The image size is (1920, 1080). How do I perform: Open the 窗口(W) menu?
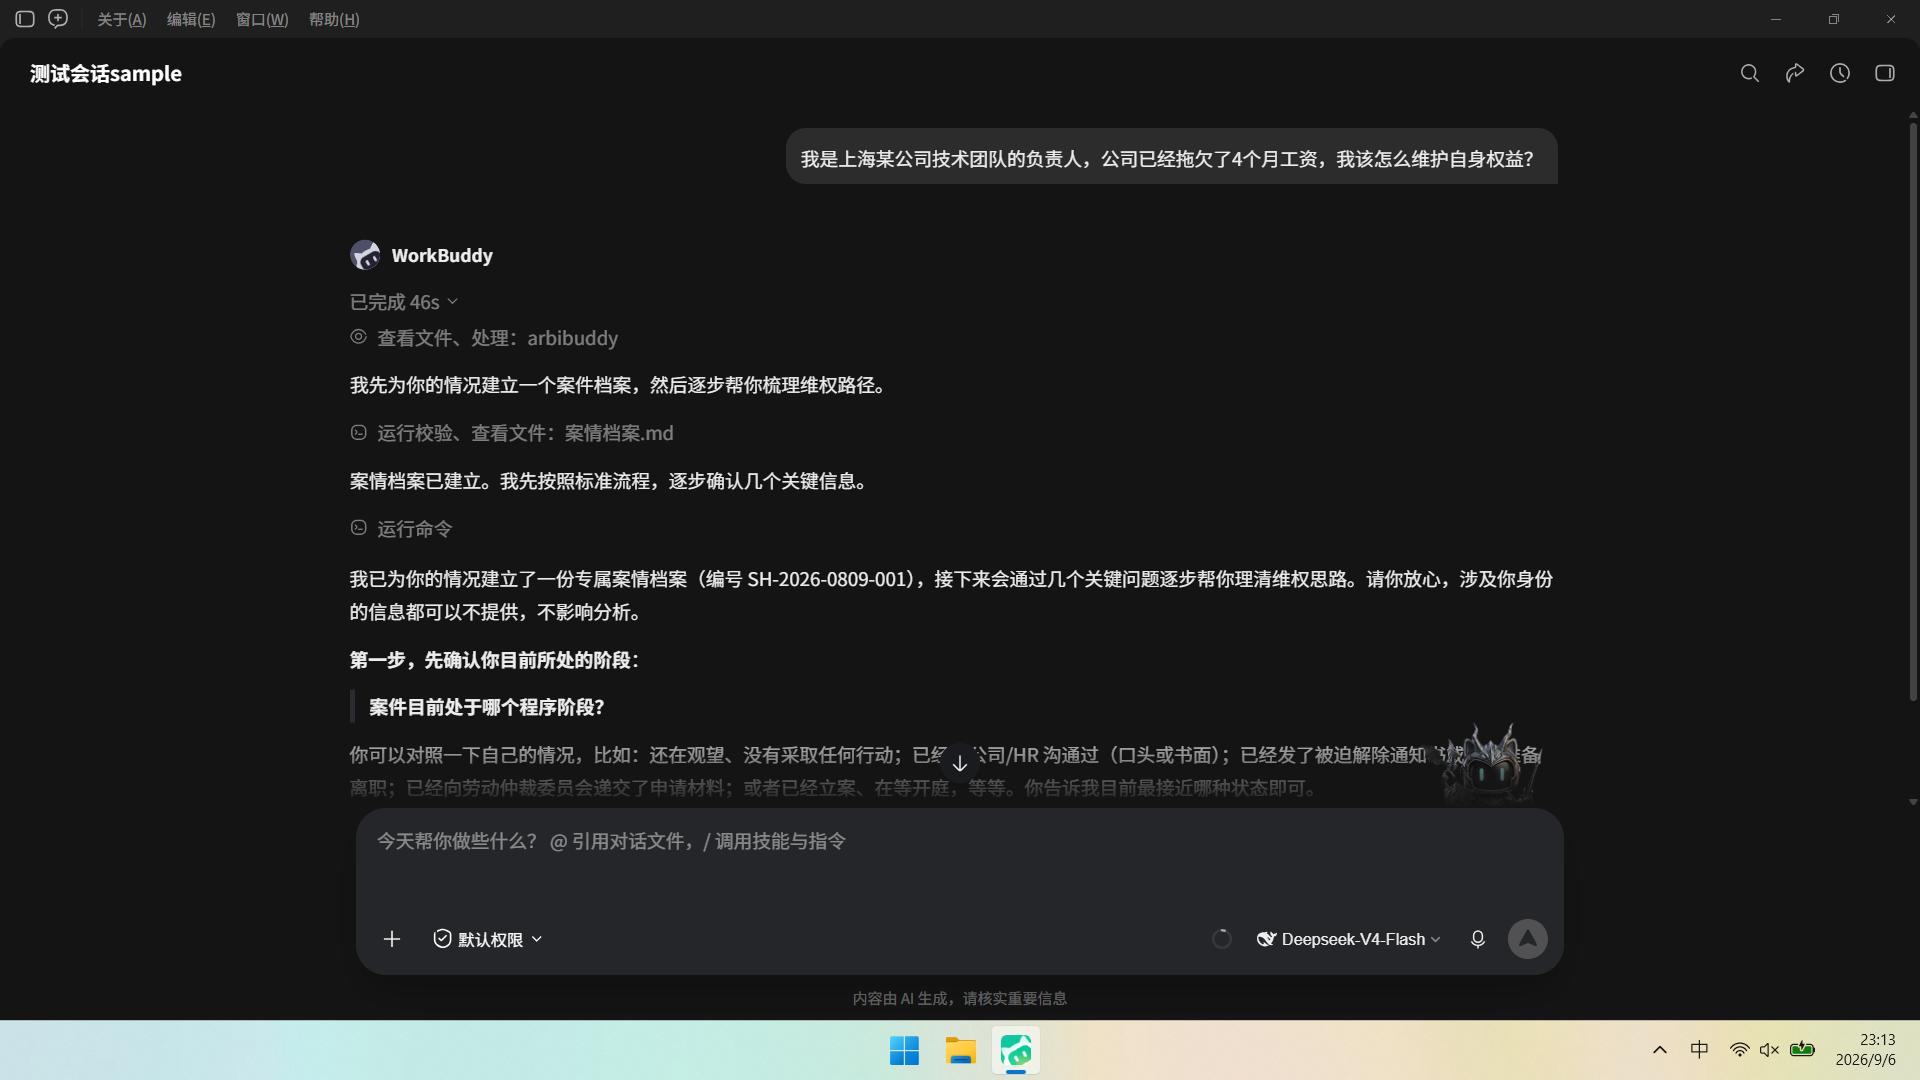[x=262, y=20]
